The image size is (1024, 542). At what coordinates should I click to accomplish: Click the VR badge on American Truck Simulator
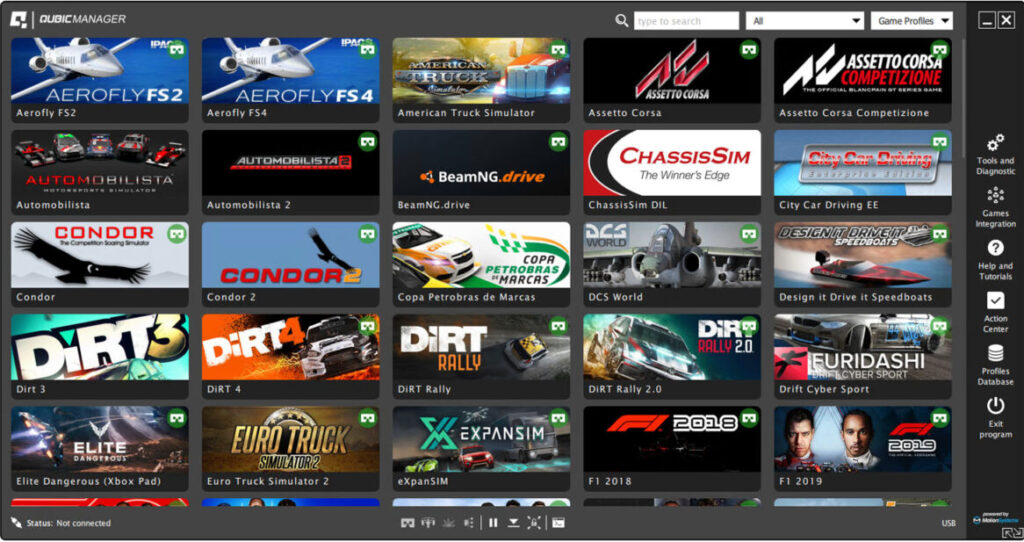tap(558, 50)
